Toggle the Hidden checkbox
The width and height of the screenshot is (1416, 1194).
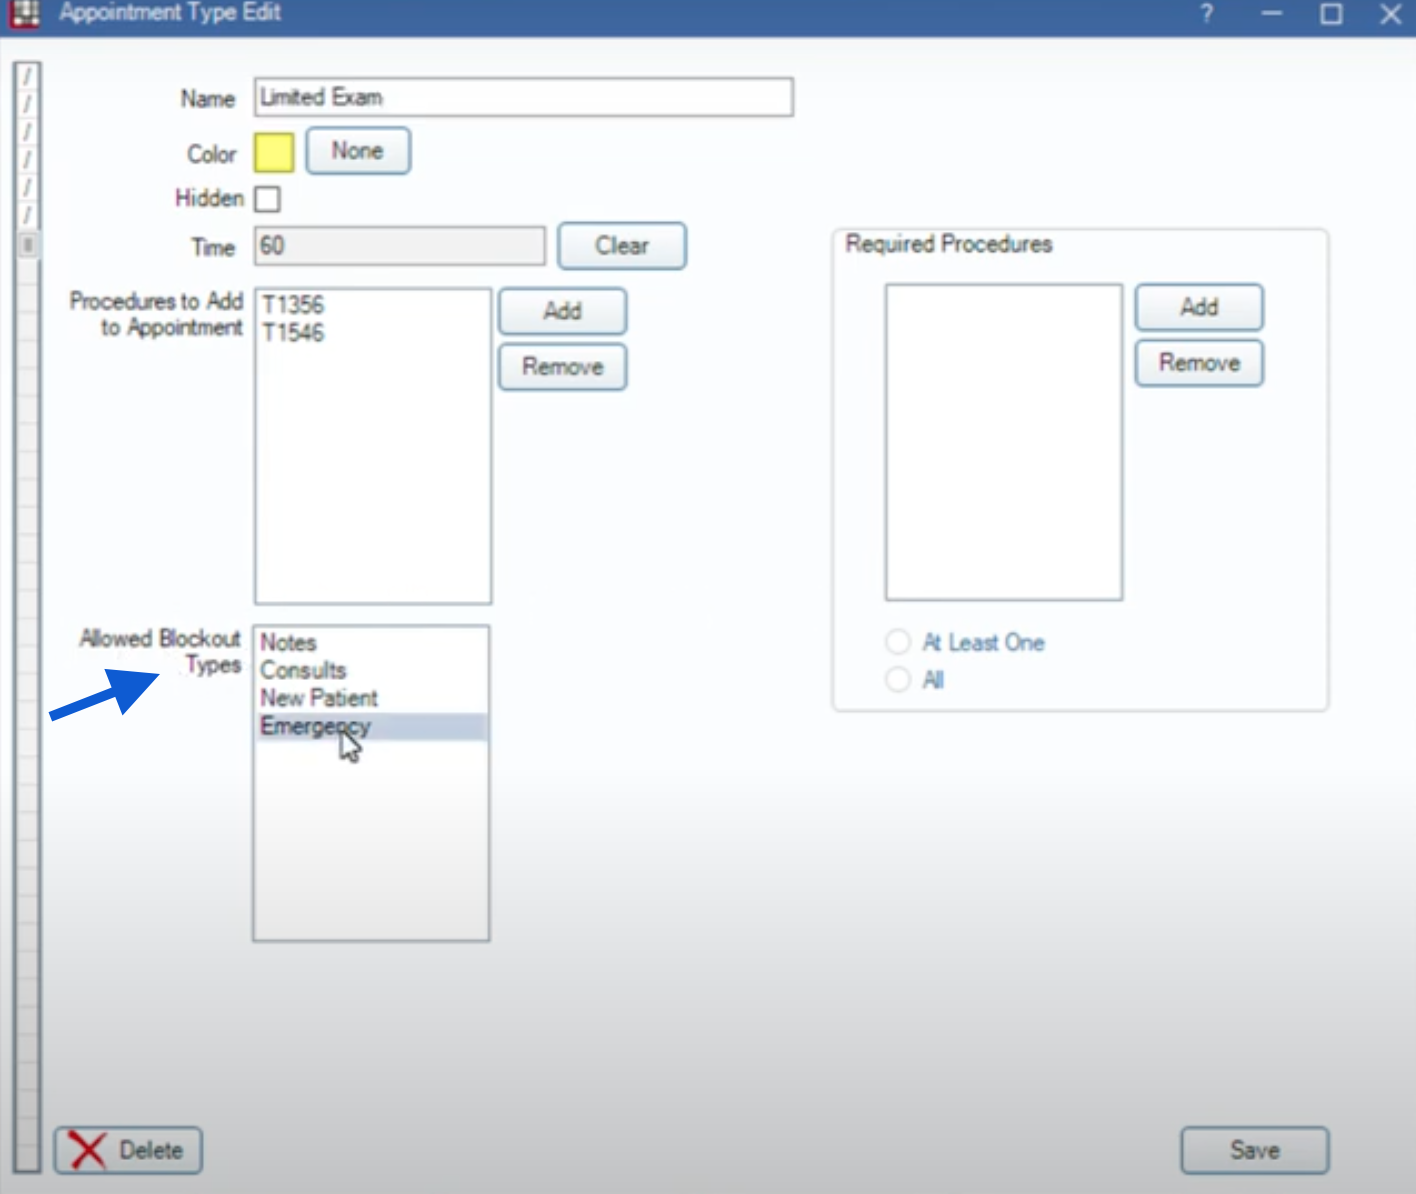tap(267, 199)
